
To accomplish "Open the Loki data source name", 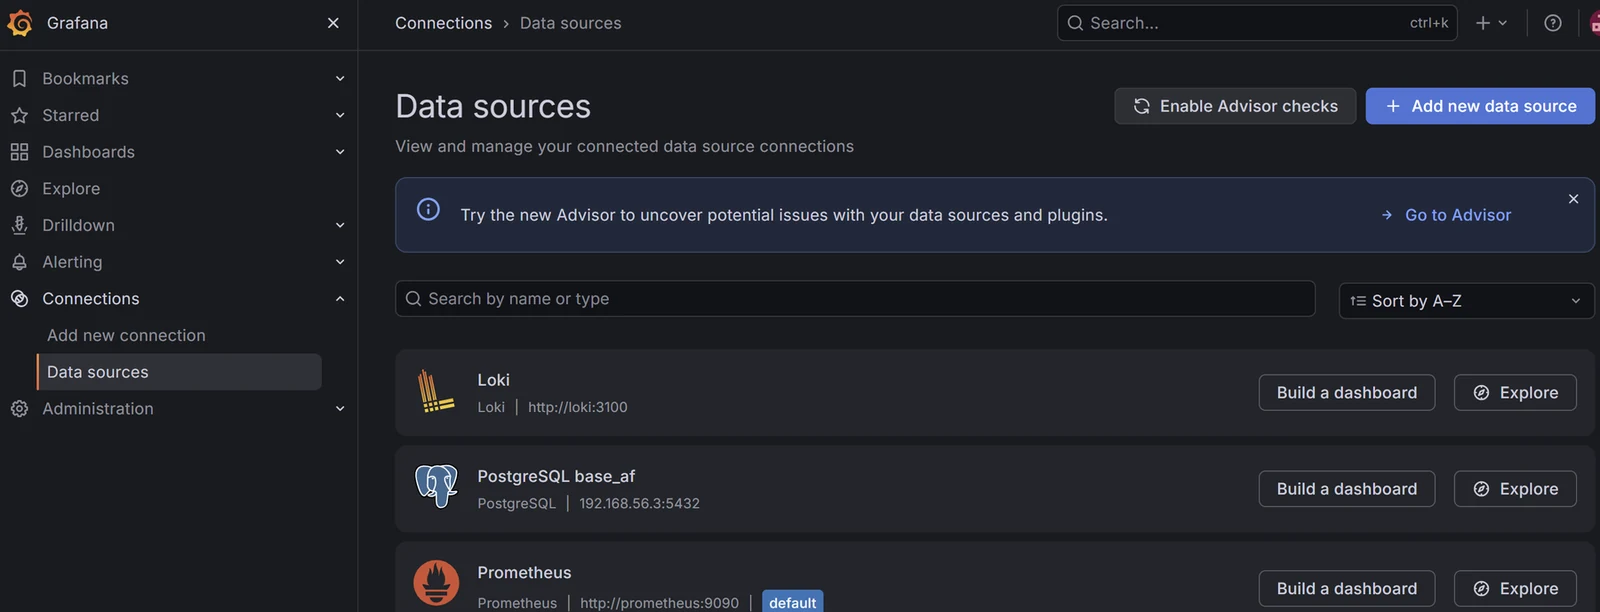I will (x=493, y=380).
